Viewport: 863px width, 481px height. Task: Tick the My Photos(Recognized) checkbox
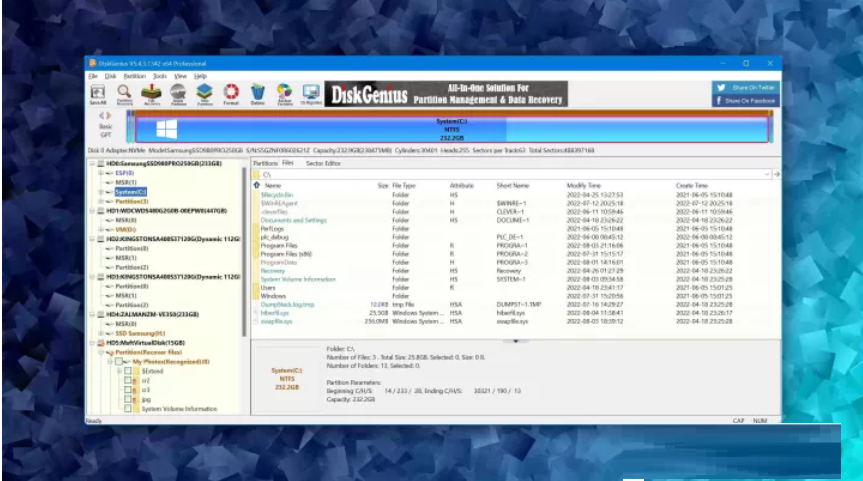pyautogui.click(x=118, y=362)
